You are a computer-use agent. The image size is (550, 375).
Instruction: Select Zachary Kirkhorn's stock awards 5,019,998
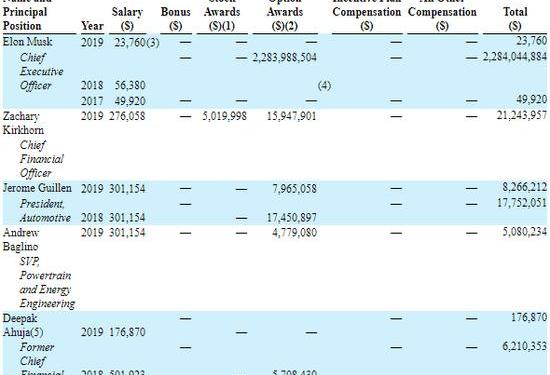(x=224, y=116)
